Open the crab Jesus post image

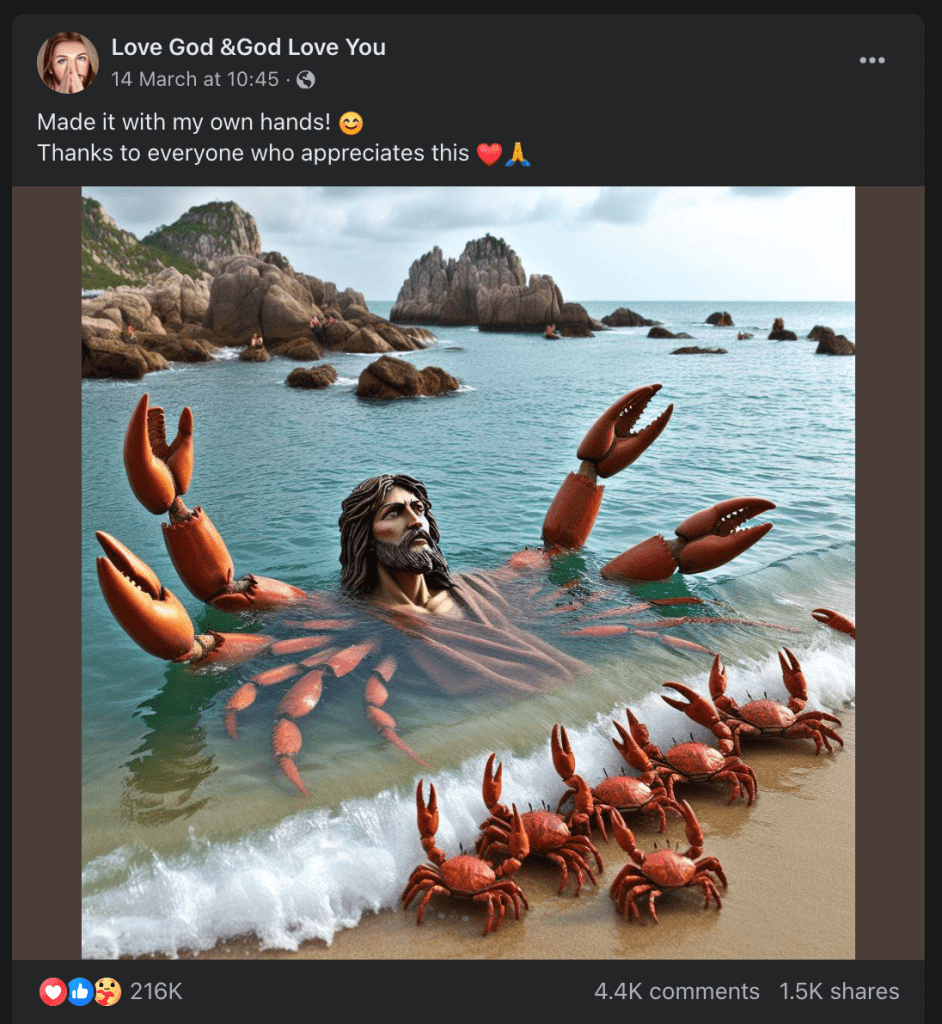pyautogui.click(x=468, y=573)
